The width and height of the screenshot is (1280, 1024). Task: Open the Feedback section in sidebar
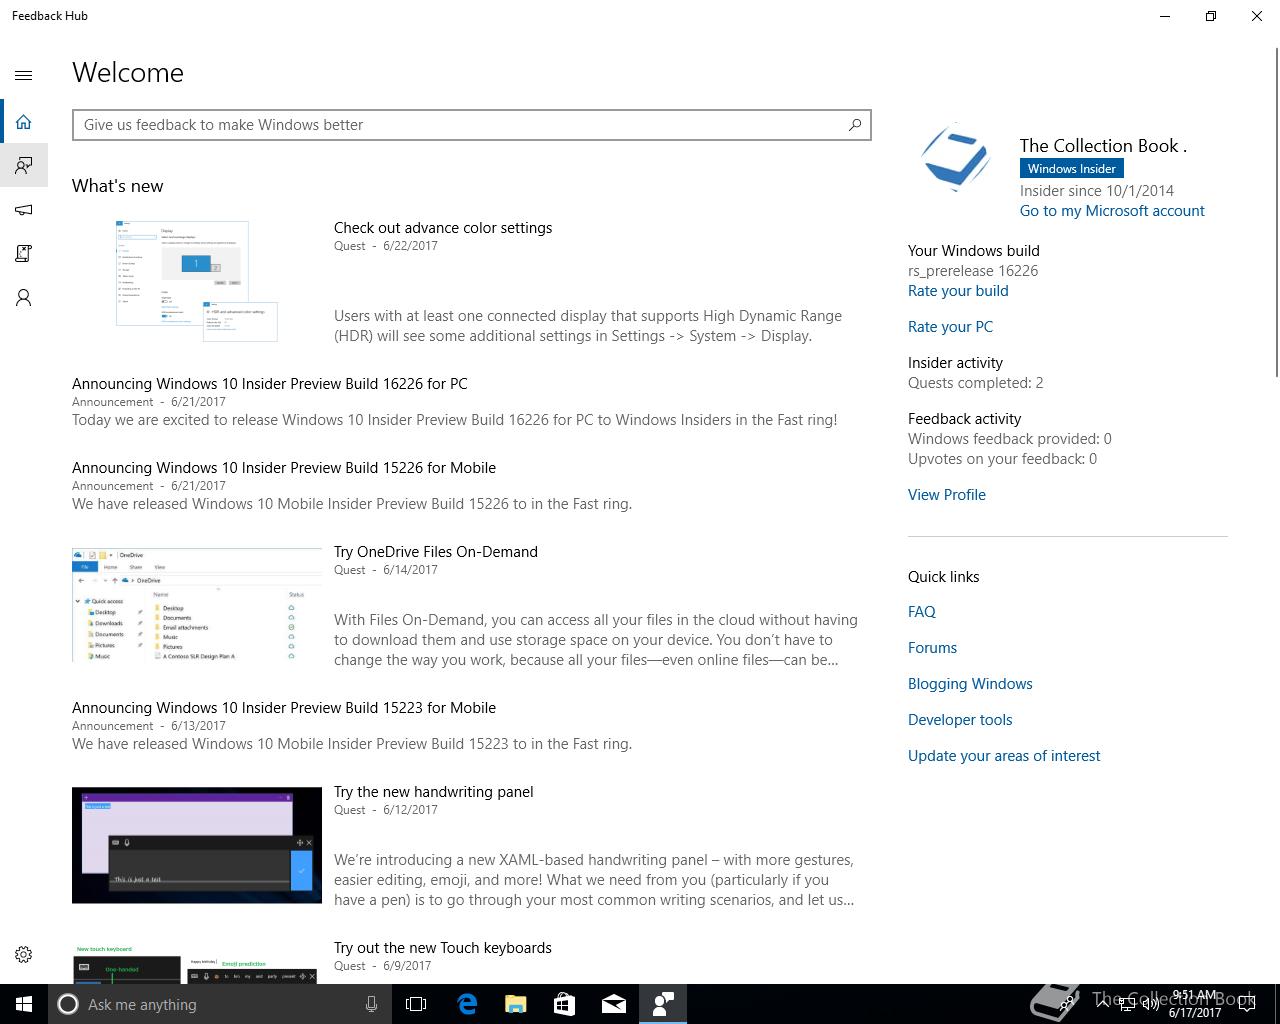[x=24, y=165]
